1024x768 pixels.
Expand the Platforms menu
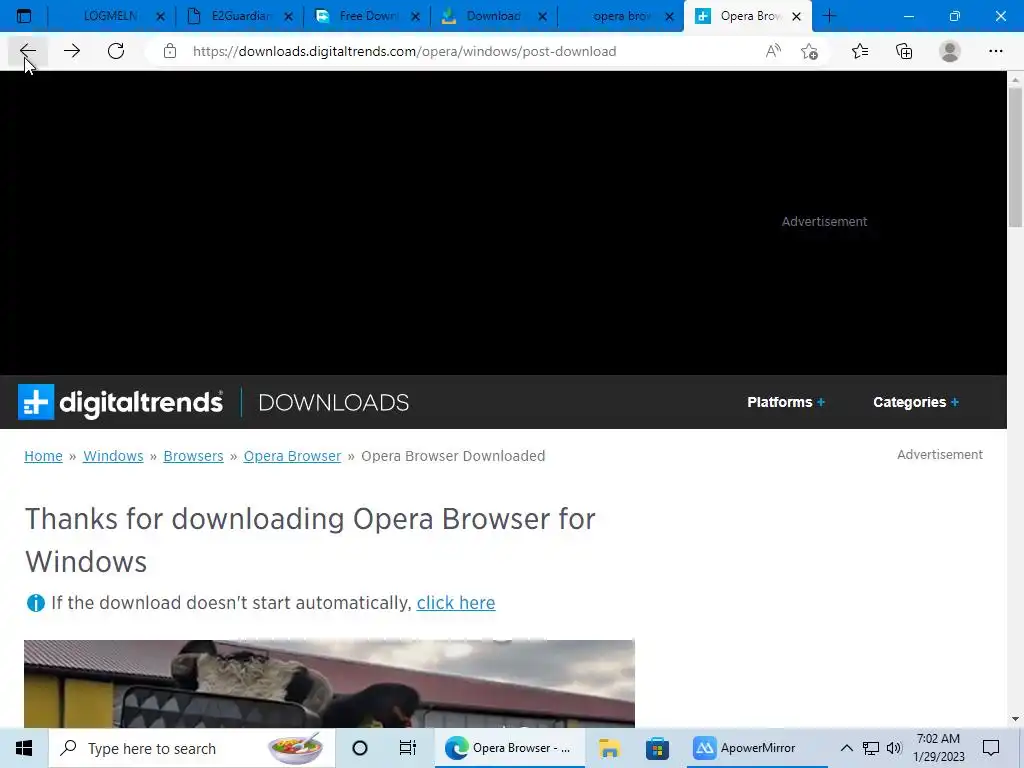786,402
